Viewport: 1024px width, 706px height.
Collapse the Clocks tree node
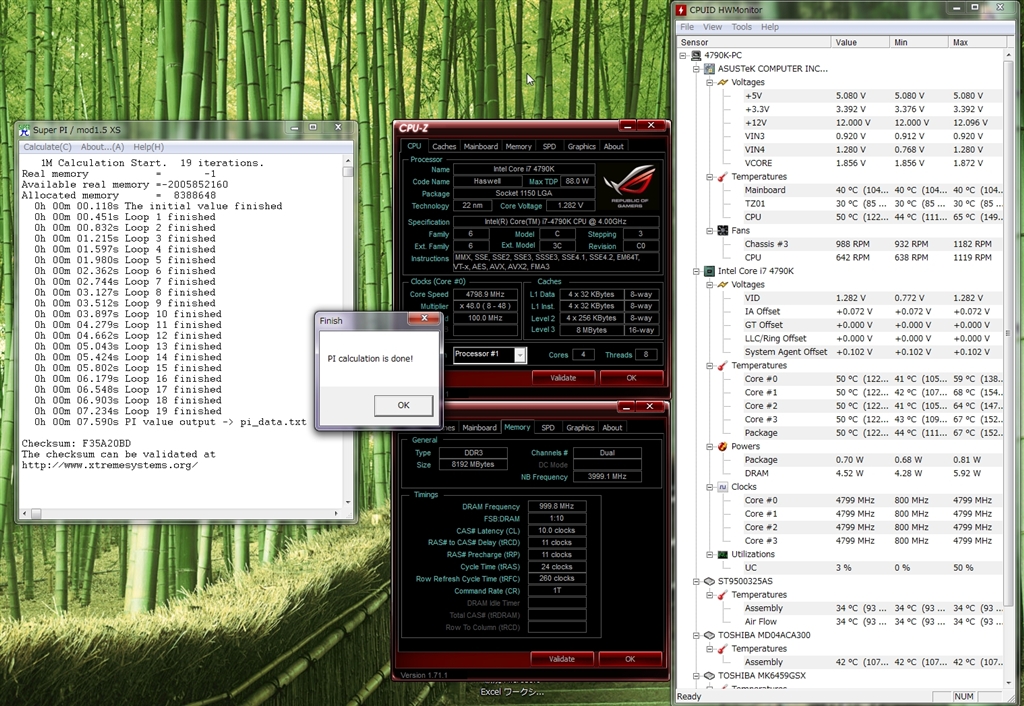click(x=709, y=487)
